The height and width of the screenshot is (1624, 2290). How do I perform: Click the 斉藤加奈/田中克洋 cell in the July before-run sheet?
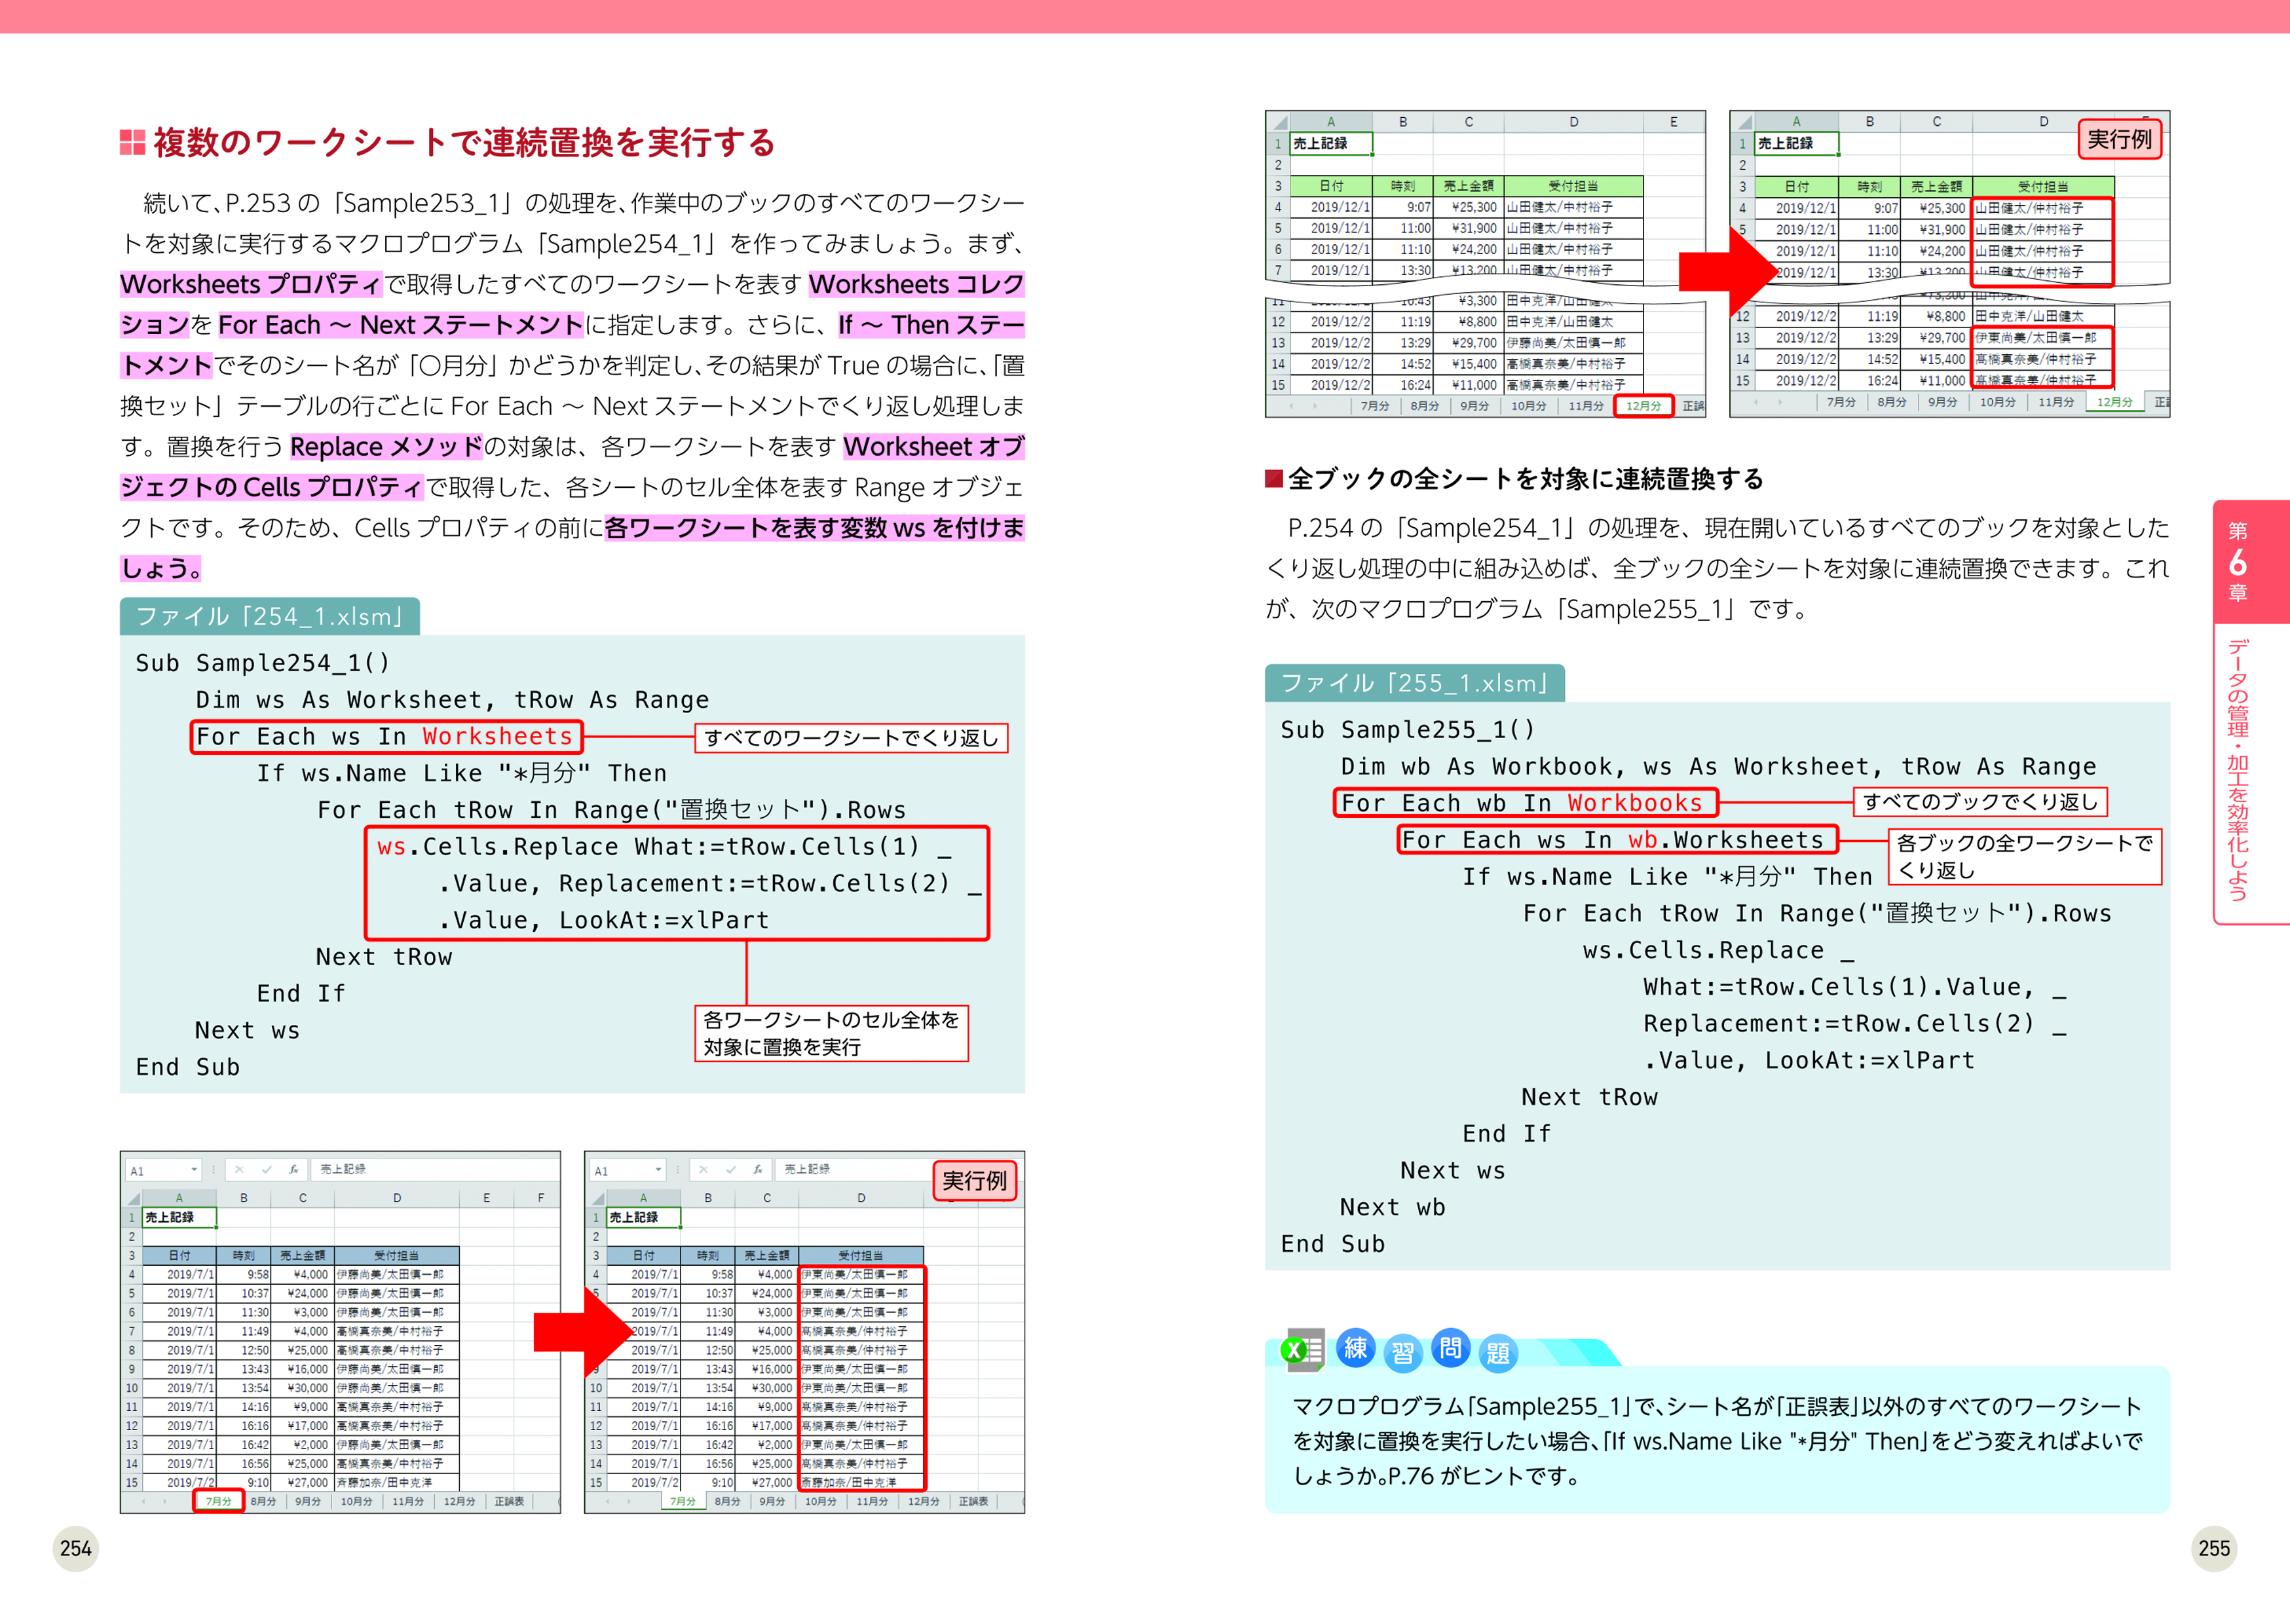(397, 1482)
